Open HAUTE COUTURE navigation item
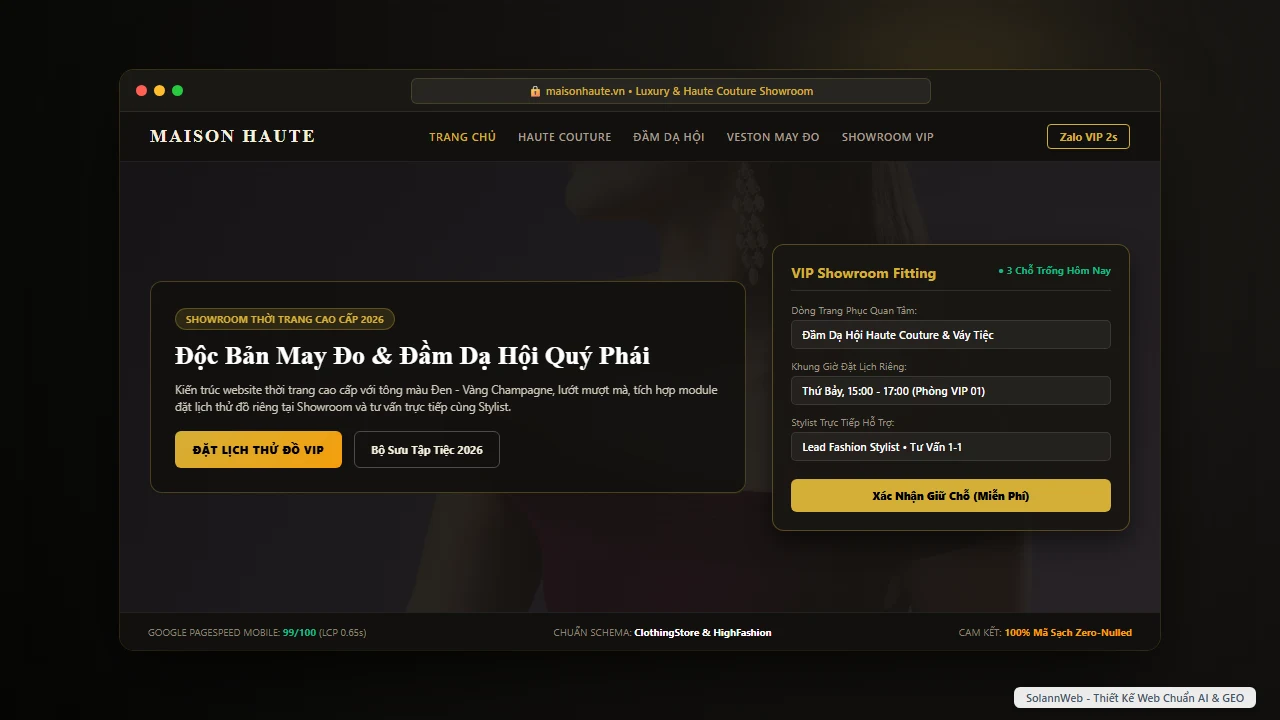The height and width of the screenshot is (720, 1280). pyautogui.click(x=564, y=137)
